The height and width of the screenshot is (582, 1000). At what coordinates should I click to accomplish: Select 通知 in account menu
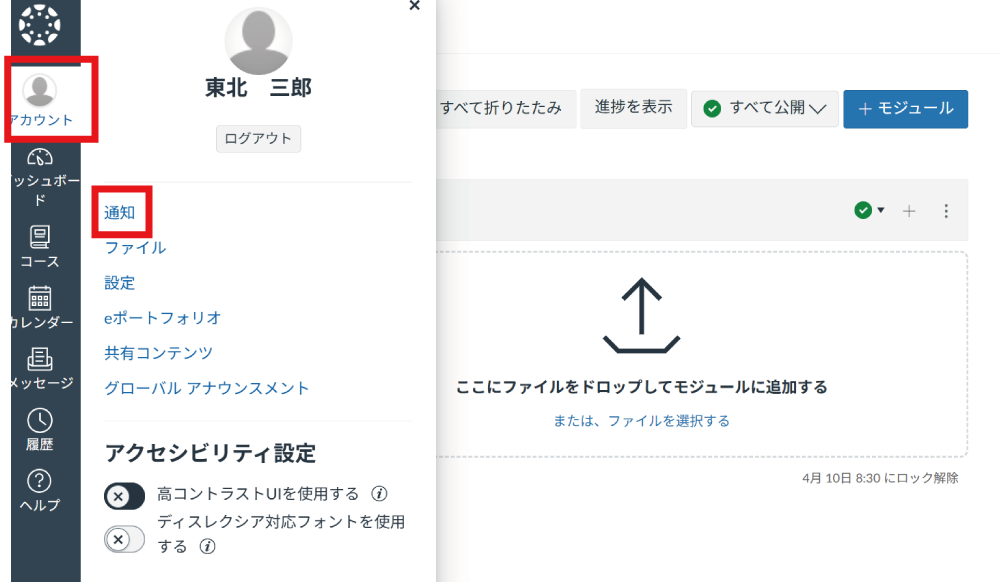point(120,212)
